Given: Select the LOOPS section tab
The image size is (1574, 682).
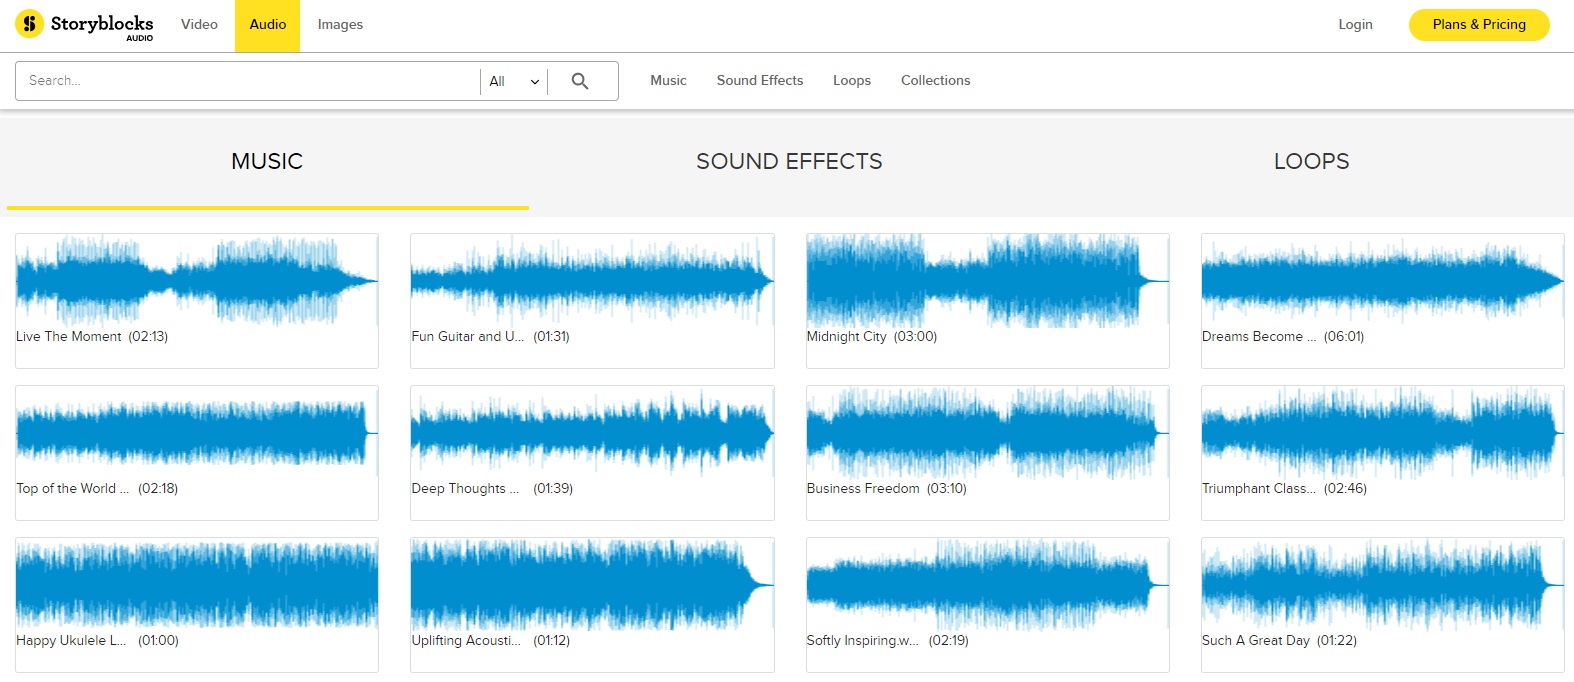Looking at the screenshot, I should click(x=1311, y=162).
